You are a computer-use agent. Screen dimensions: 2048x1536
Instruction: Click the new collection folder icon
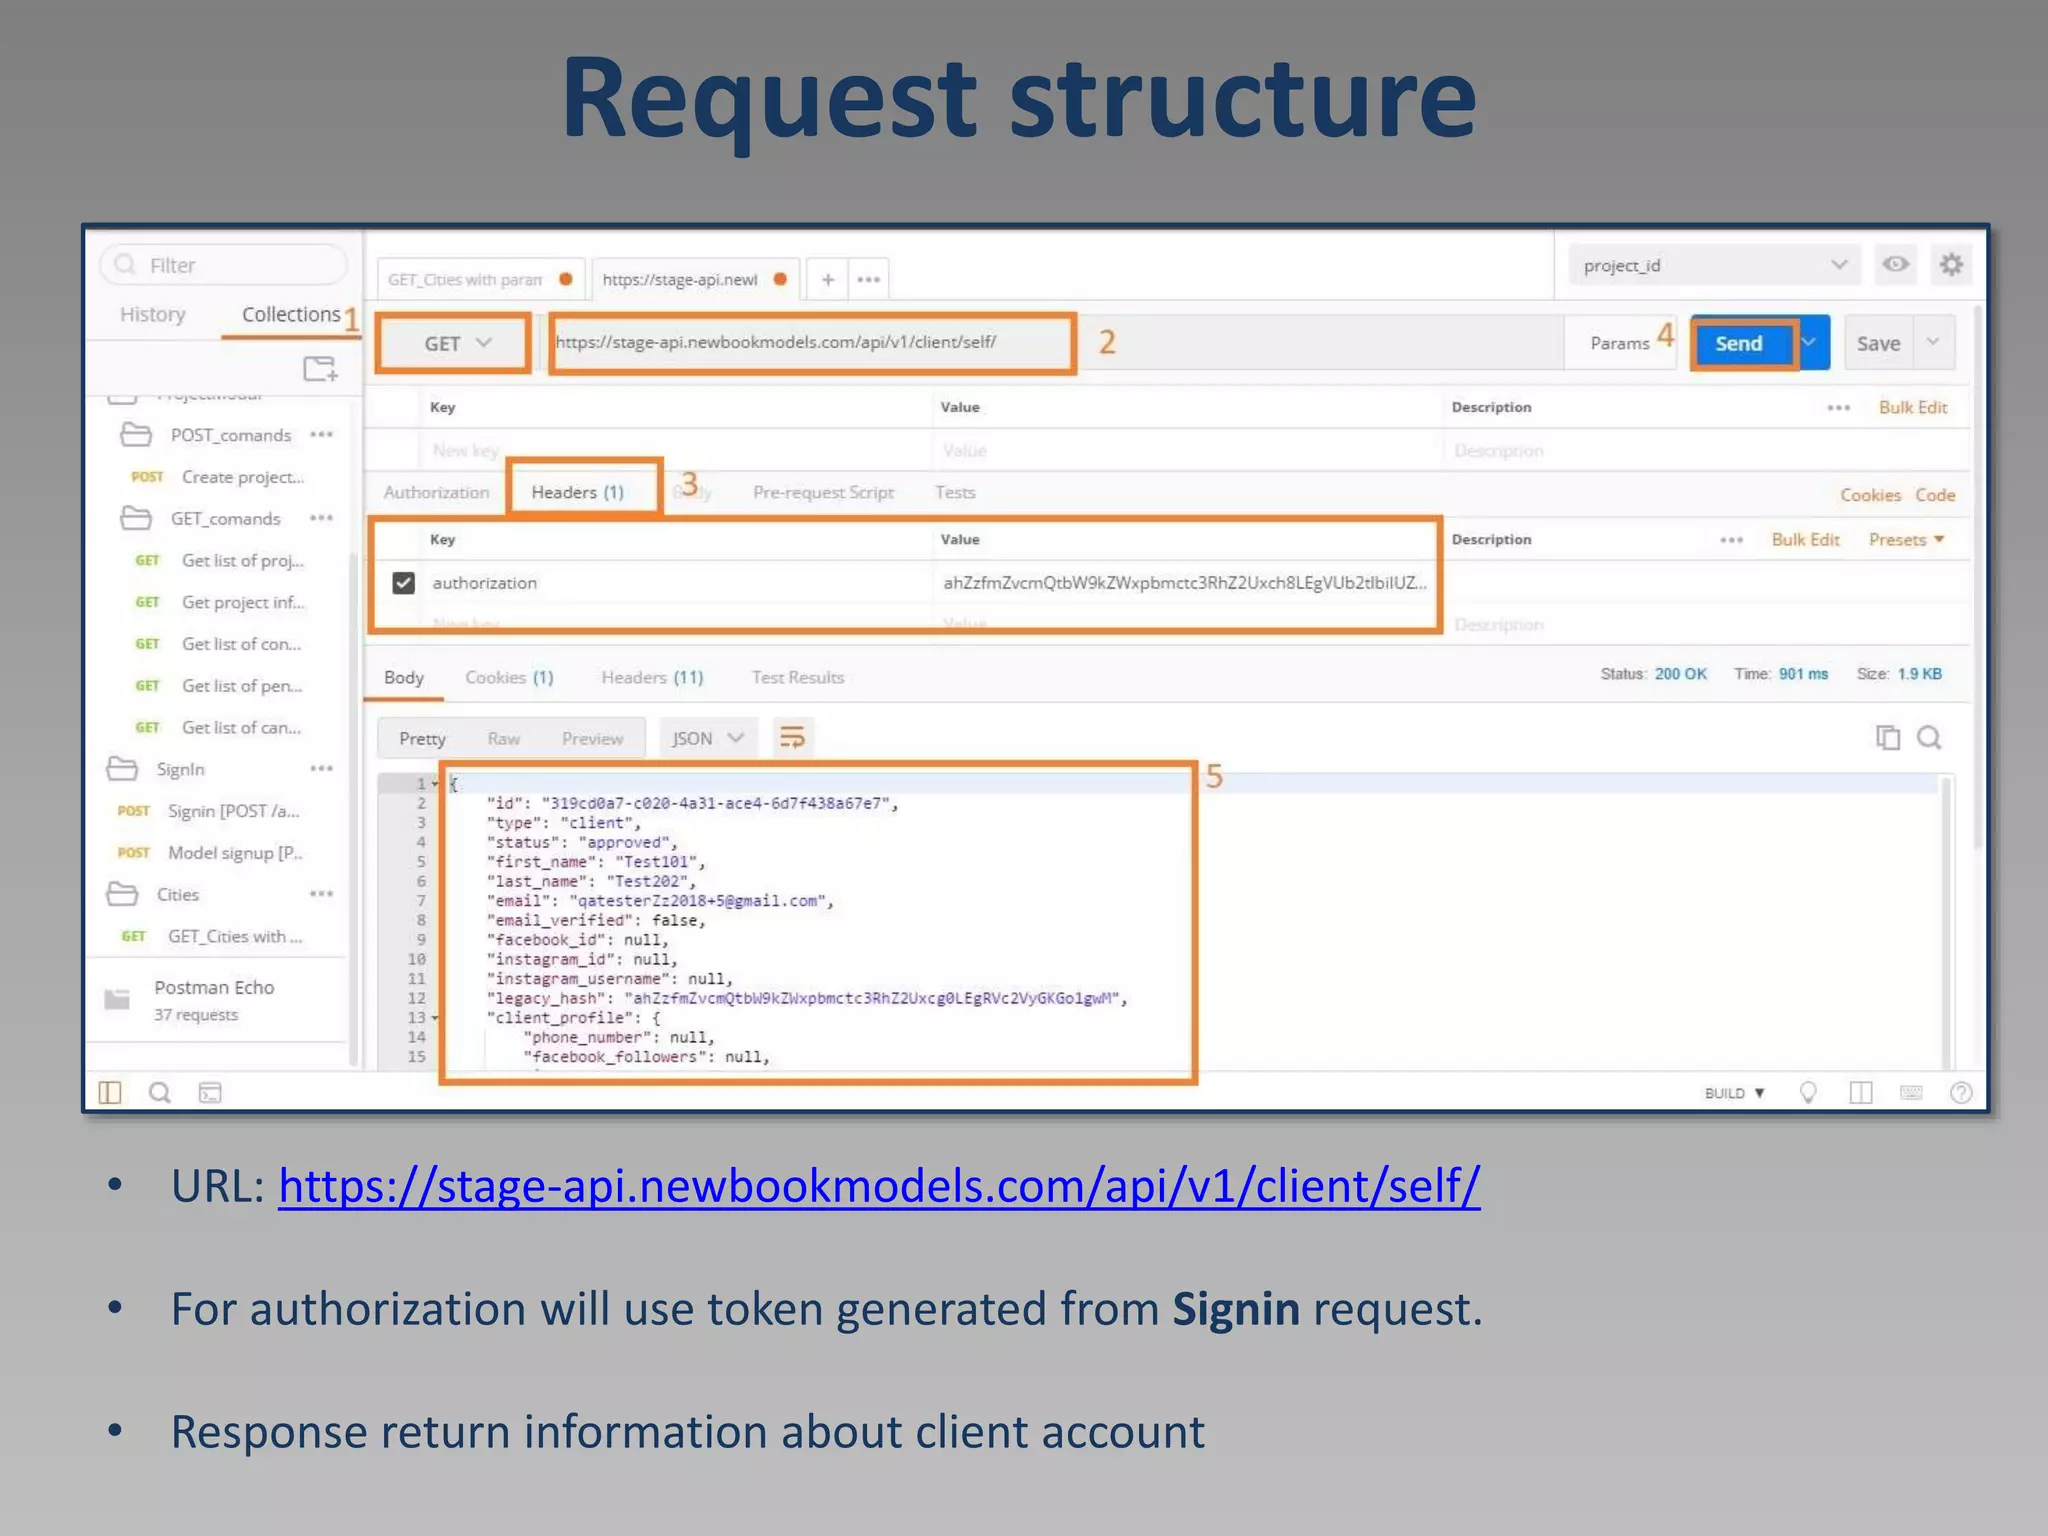(x=320, y=369)
